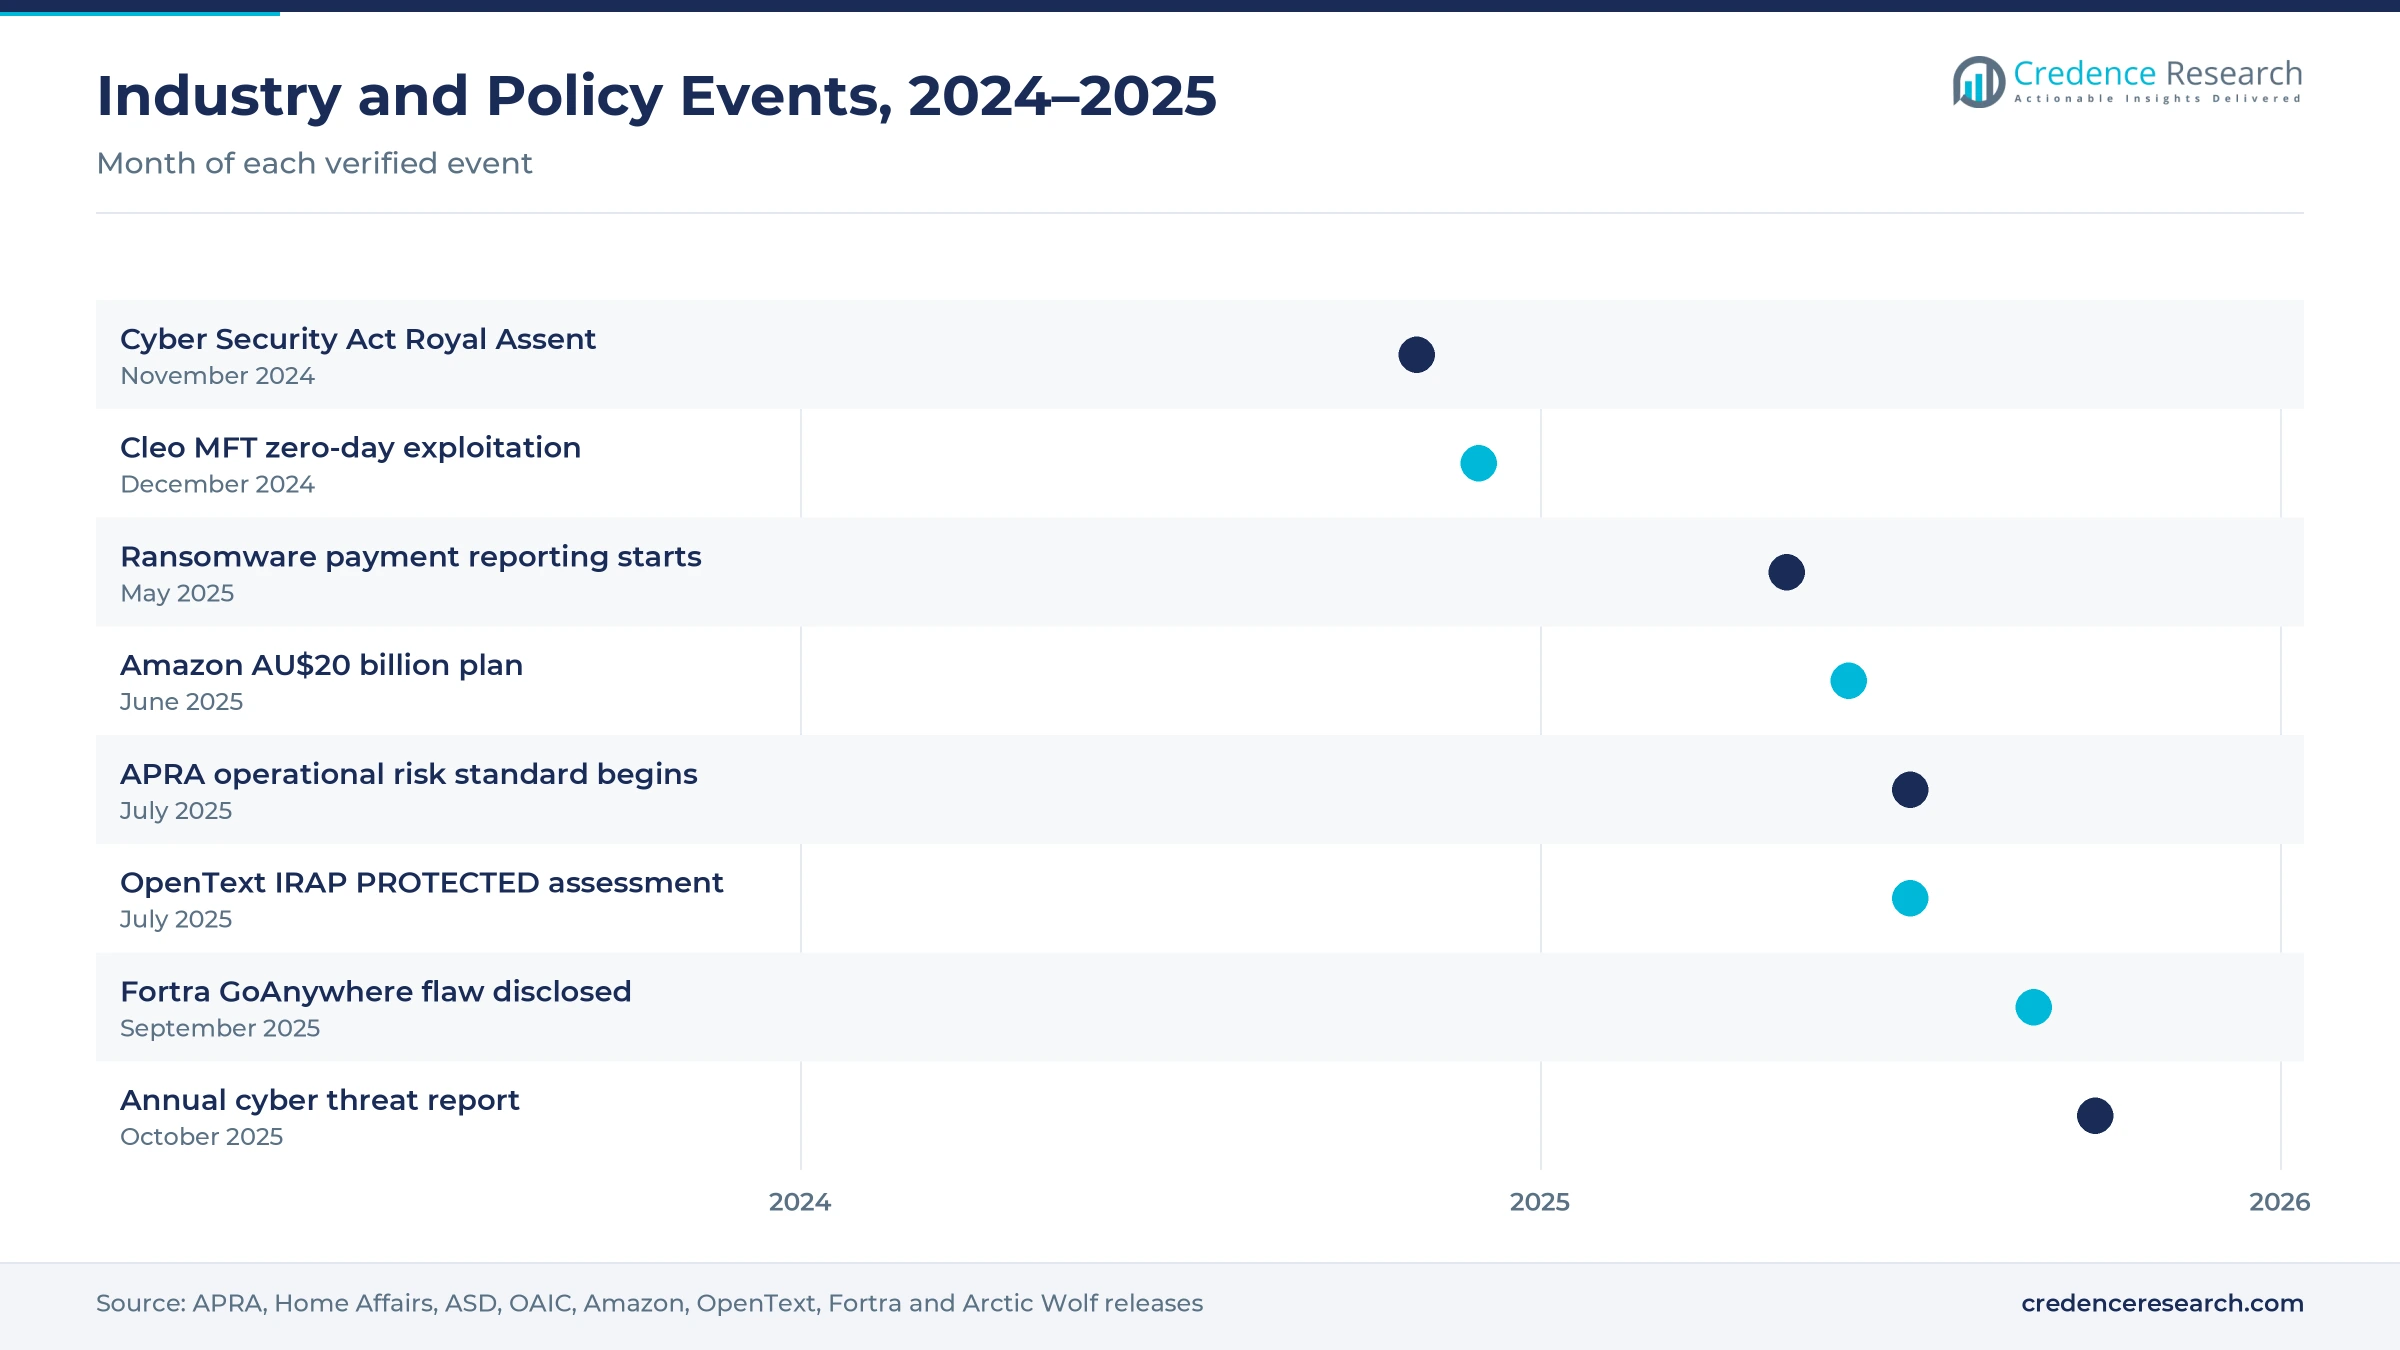Click the Annual cyber threat report label

tap(319, 1100)
